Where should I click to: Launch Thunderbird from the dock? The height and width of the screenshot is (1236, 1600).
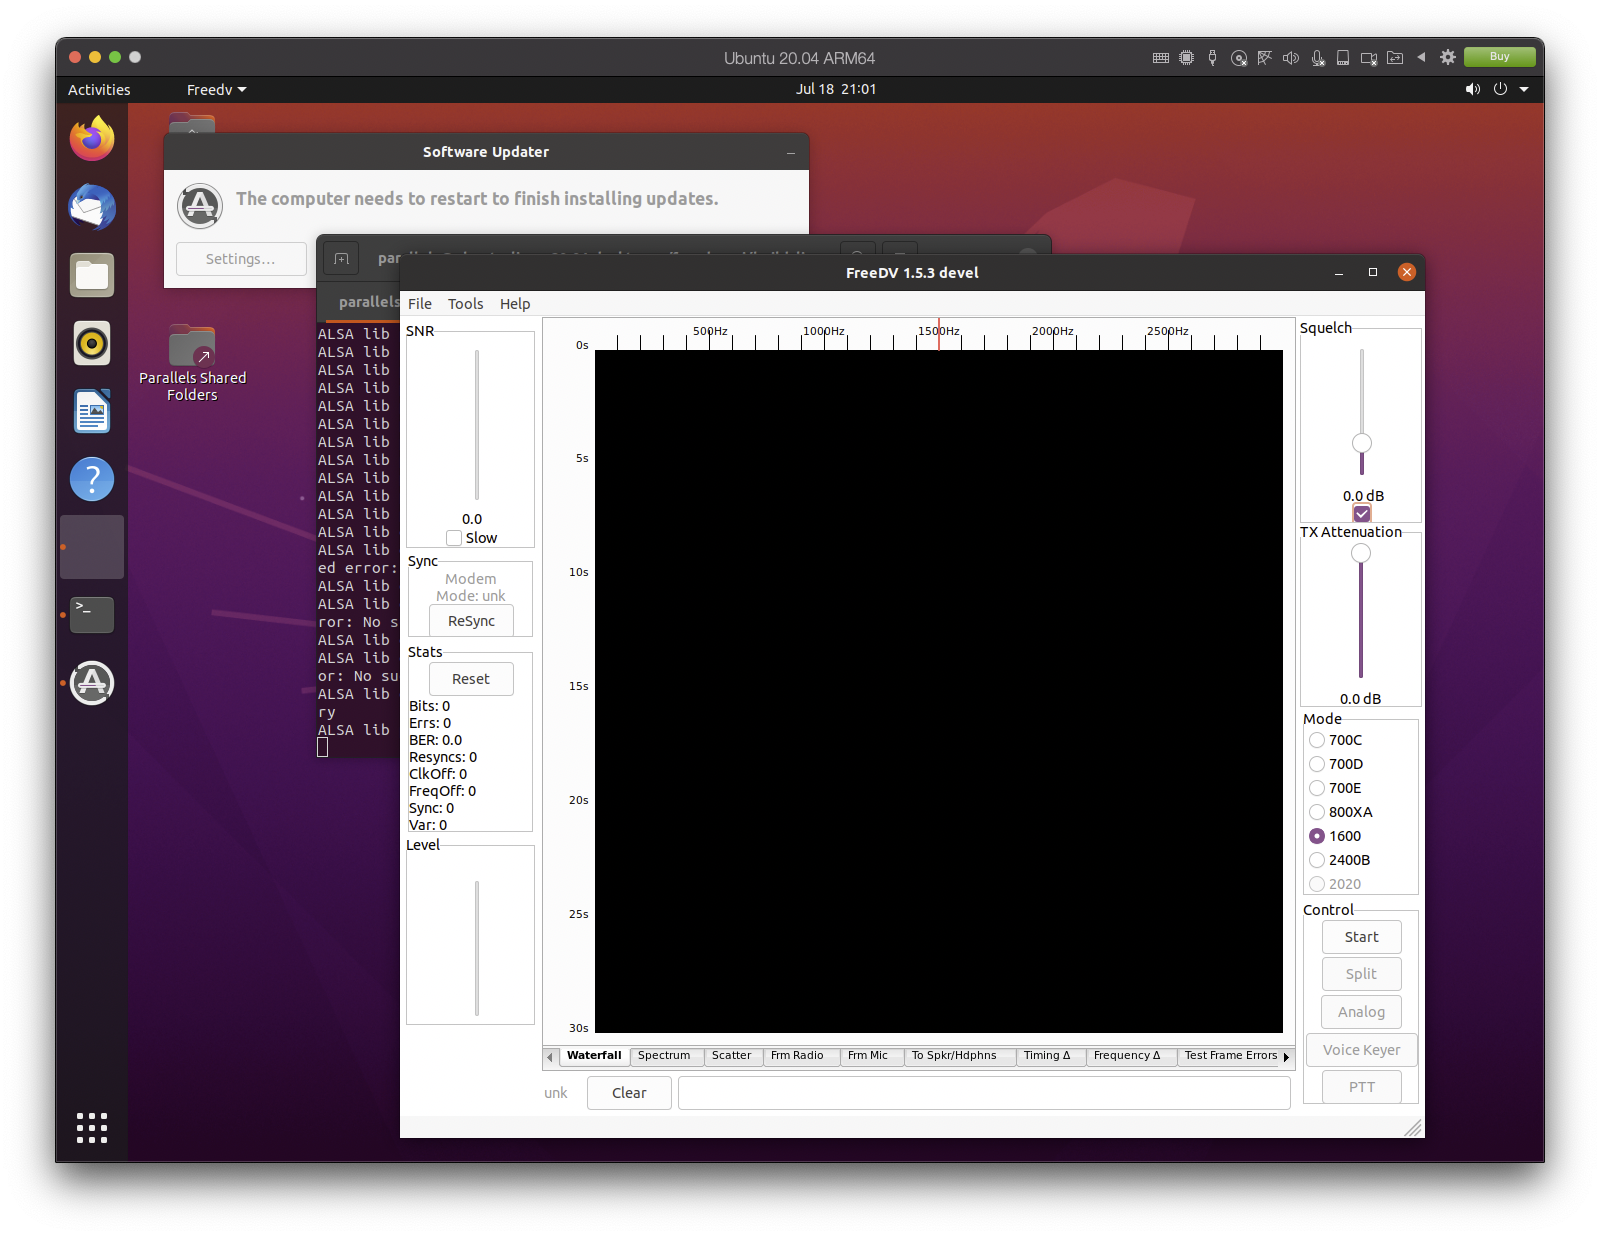point(91,208)
